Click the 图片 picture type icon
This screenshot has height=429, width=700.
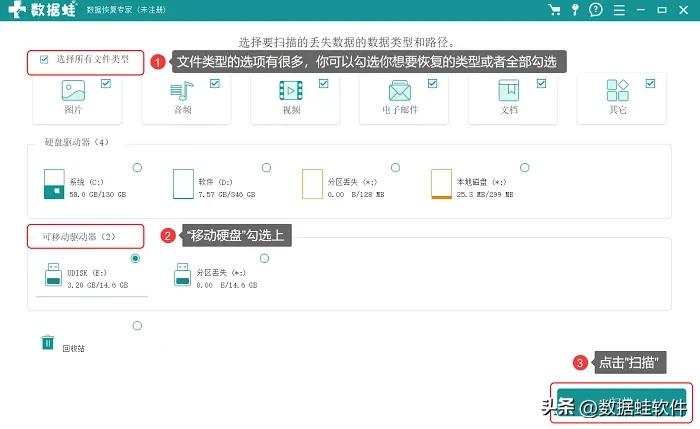(x=73, y=90)
